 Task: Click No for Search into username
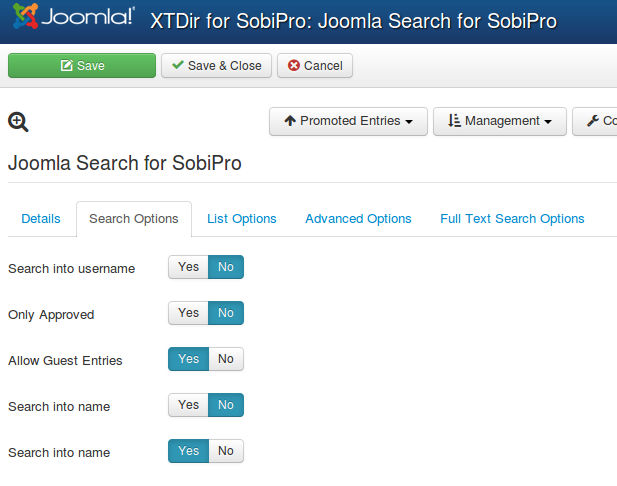[x=226, y=267]
